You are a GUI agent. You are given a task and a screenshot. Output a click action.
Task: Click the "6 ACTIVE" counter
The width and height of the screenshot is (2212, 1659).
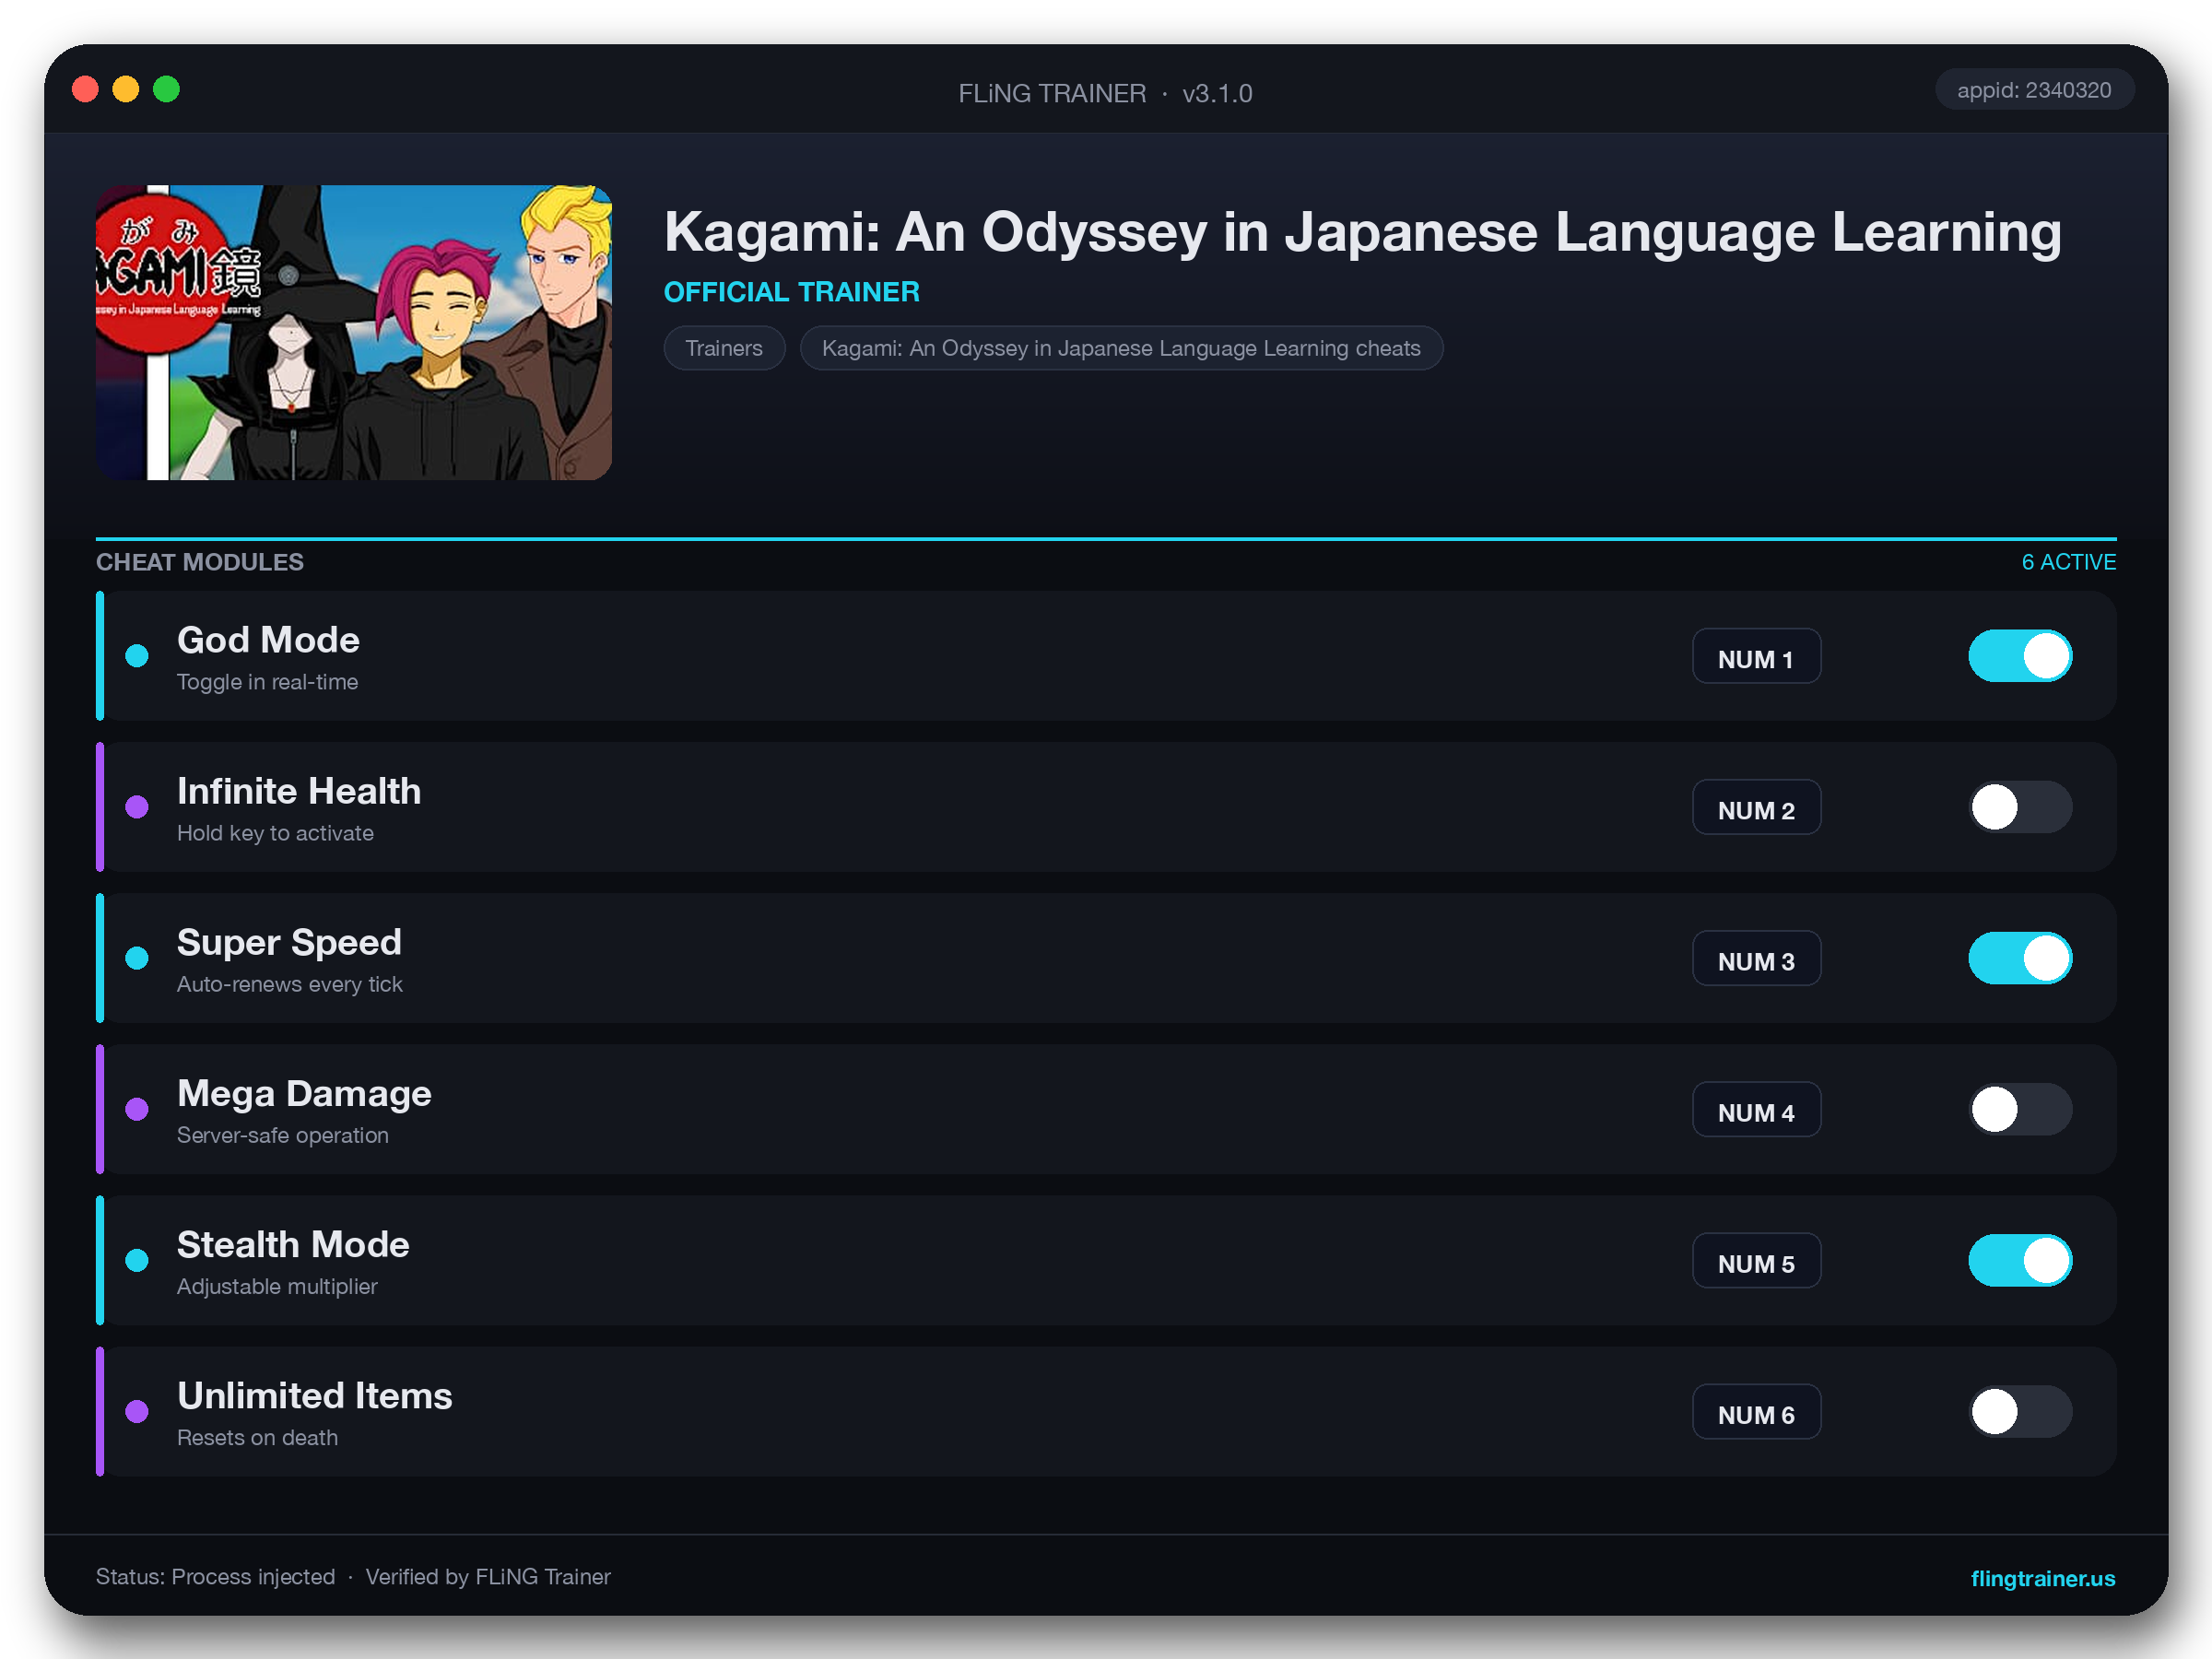coord(2068,562)
